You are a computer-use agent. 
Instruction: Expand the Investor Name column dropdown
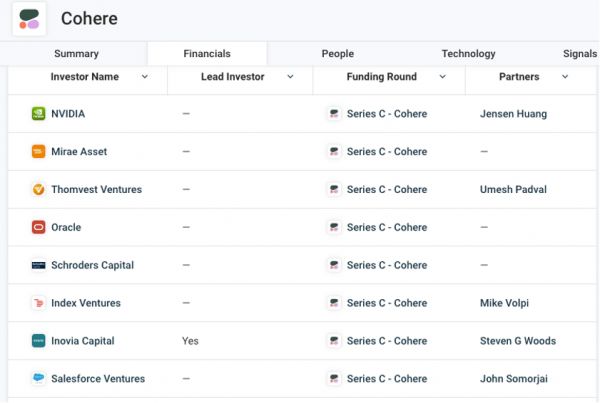click(x=145, y=77)
